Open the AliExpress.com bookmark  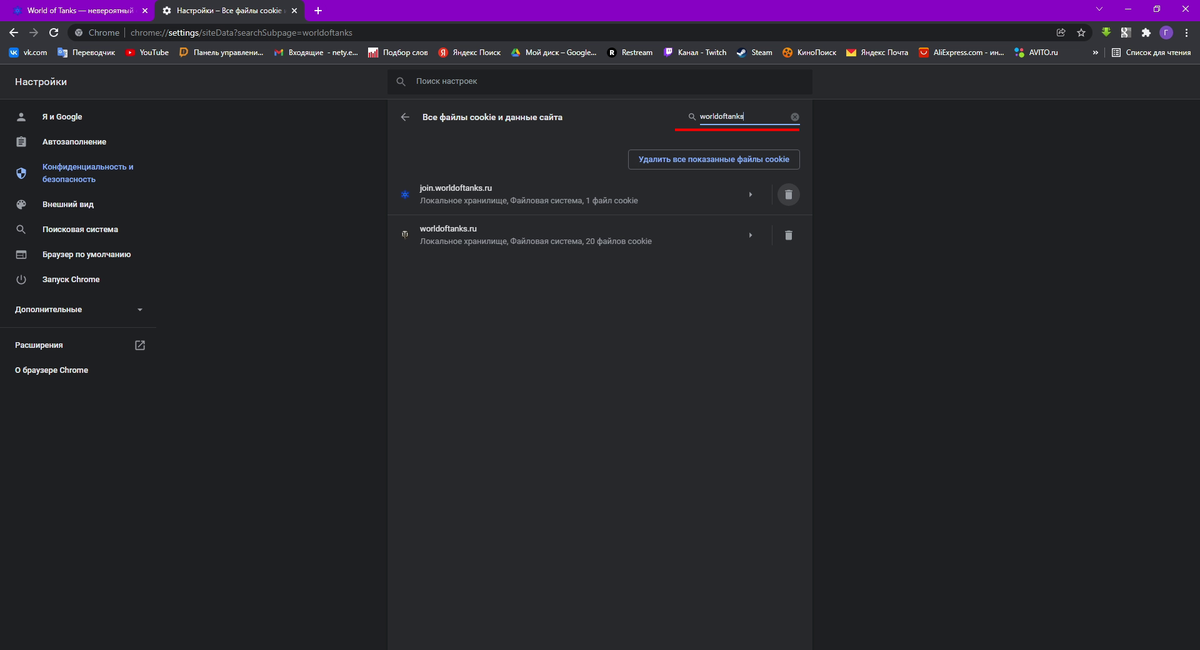(961, 52)
